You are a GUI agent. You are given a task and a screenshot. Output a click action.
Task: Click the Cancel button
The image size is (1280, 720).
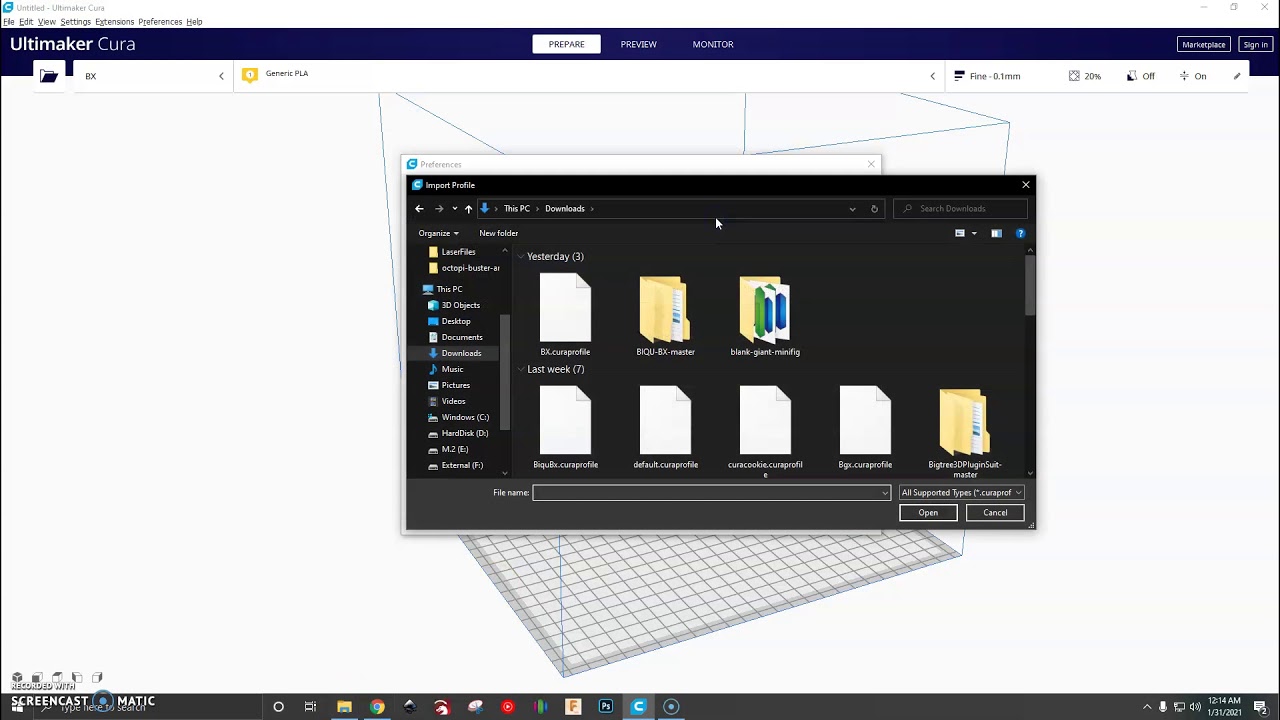click(x=995, y=513)
